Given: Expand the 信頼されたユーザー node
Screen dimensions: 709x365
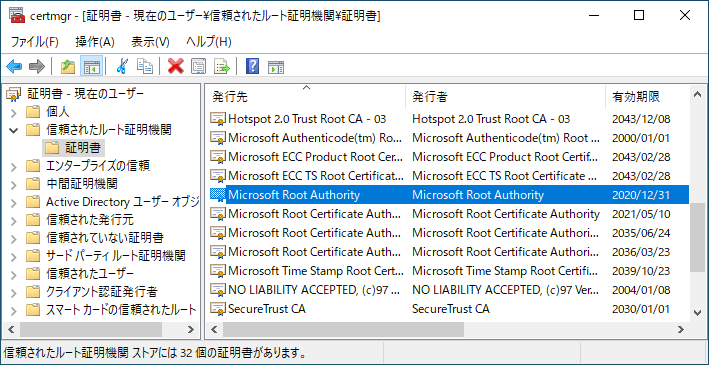Looking at the screenshot, I should click(x=14, y=275).
